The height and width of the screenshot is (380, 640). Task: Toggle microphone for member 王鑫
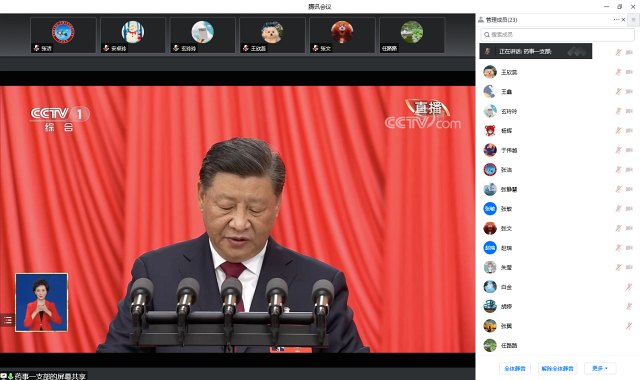[x=618, y=91]
